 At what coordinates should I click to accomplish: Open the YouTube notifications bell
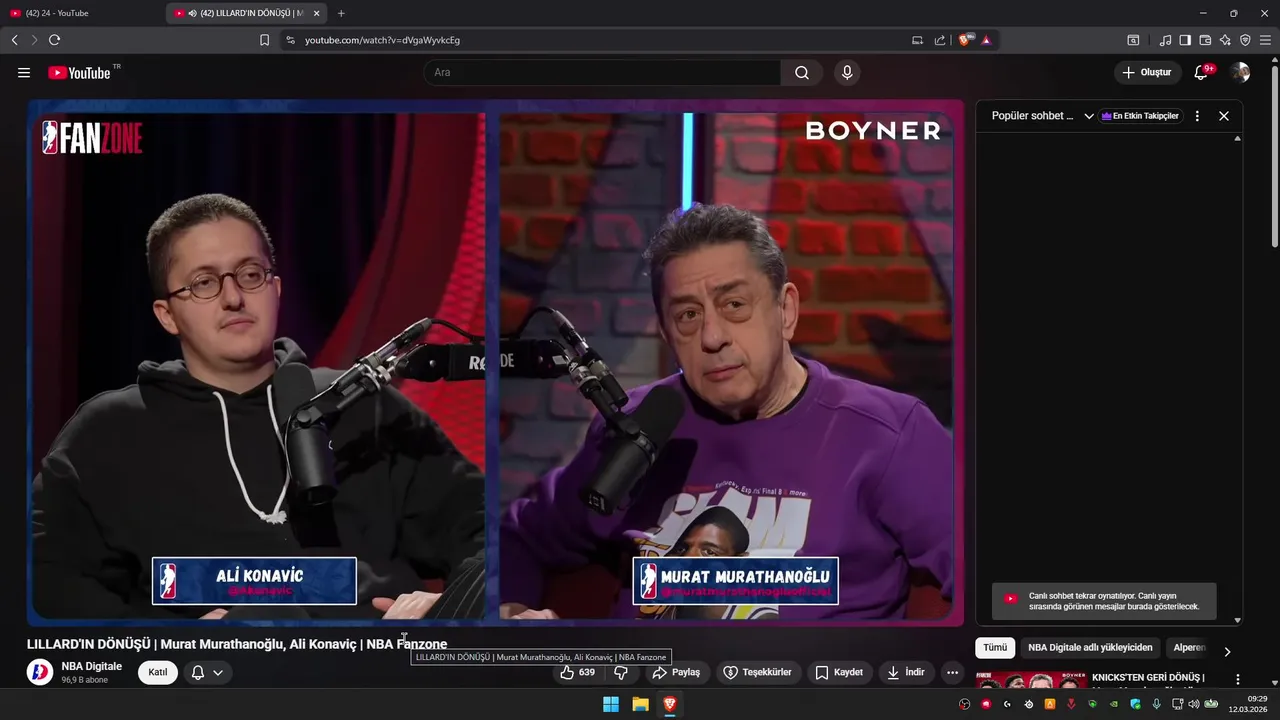[1201, 73]
